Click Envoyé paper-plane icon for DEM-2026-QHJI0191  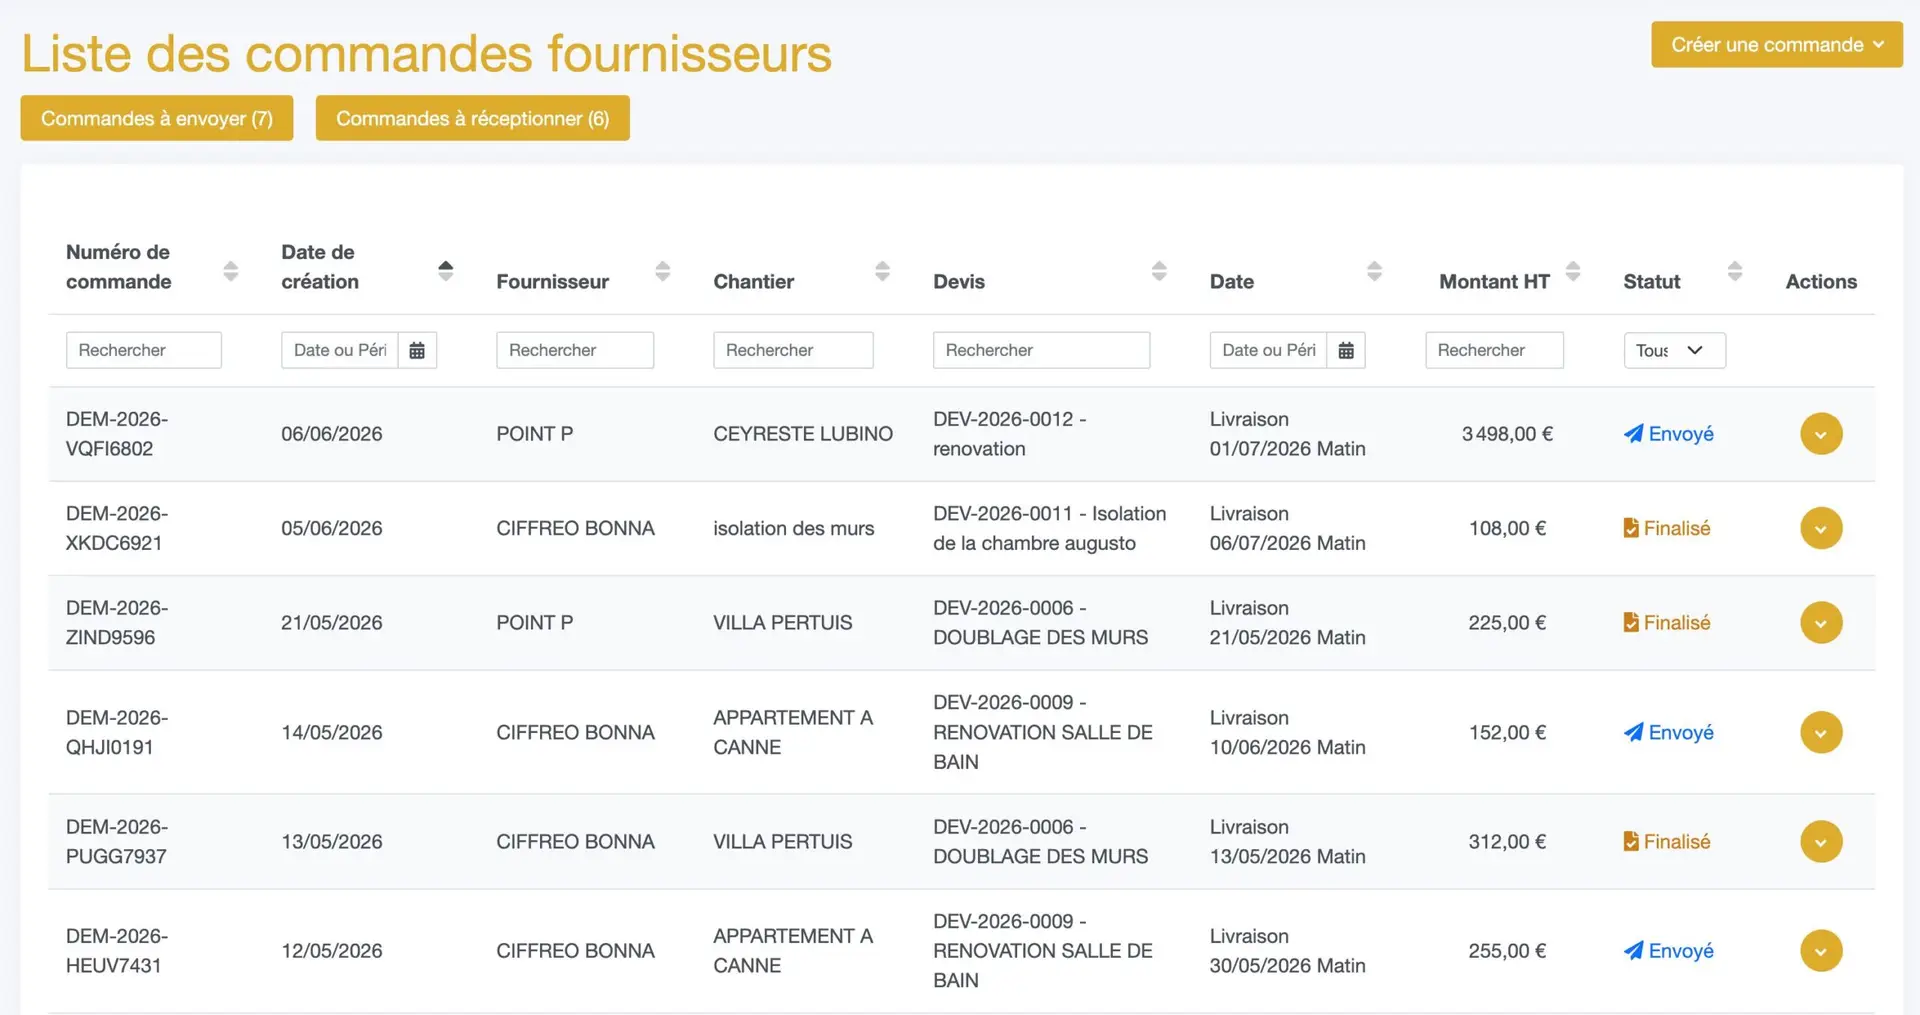(x=1633, y=732)
